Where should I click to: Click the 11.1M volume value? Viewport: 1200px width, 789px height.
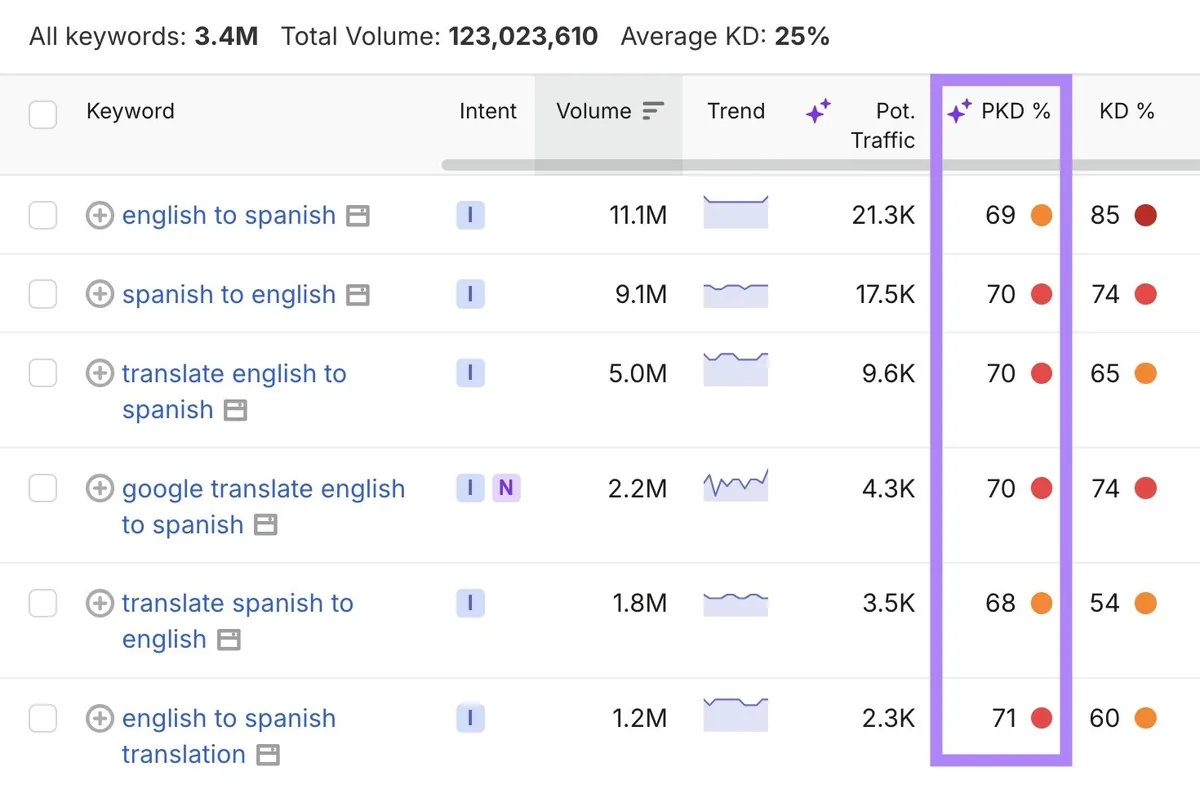[638, 215]
